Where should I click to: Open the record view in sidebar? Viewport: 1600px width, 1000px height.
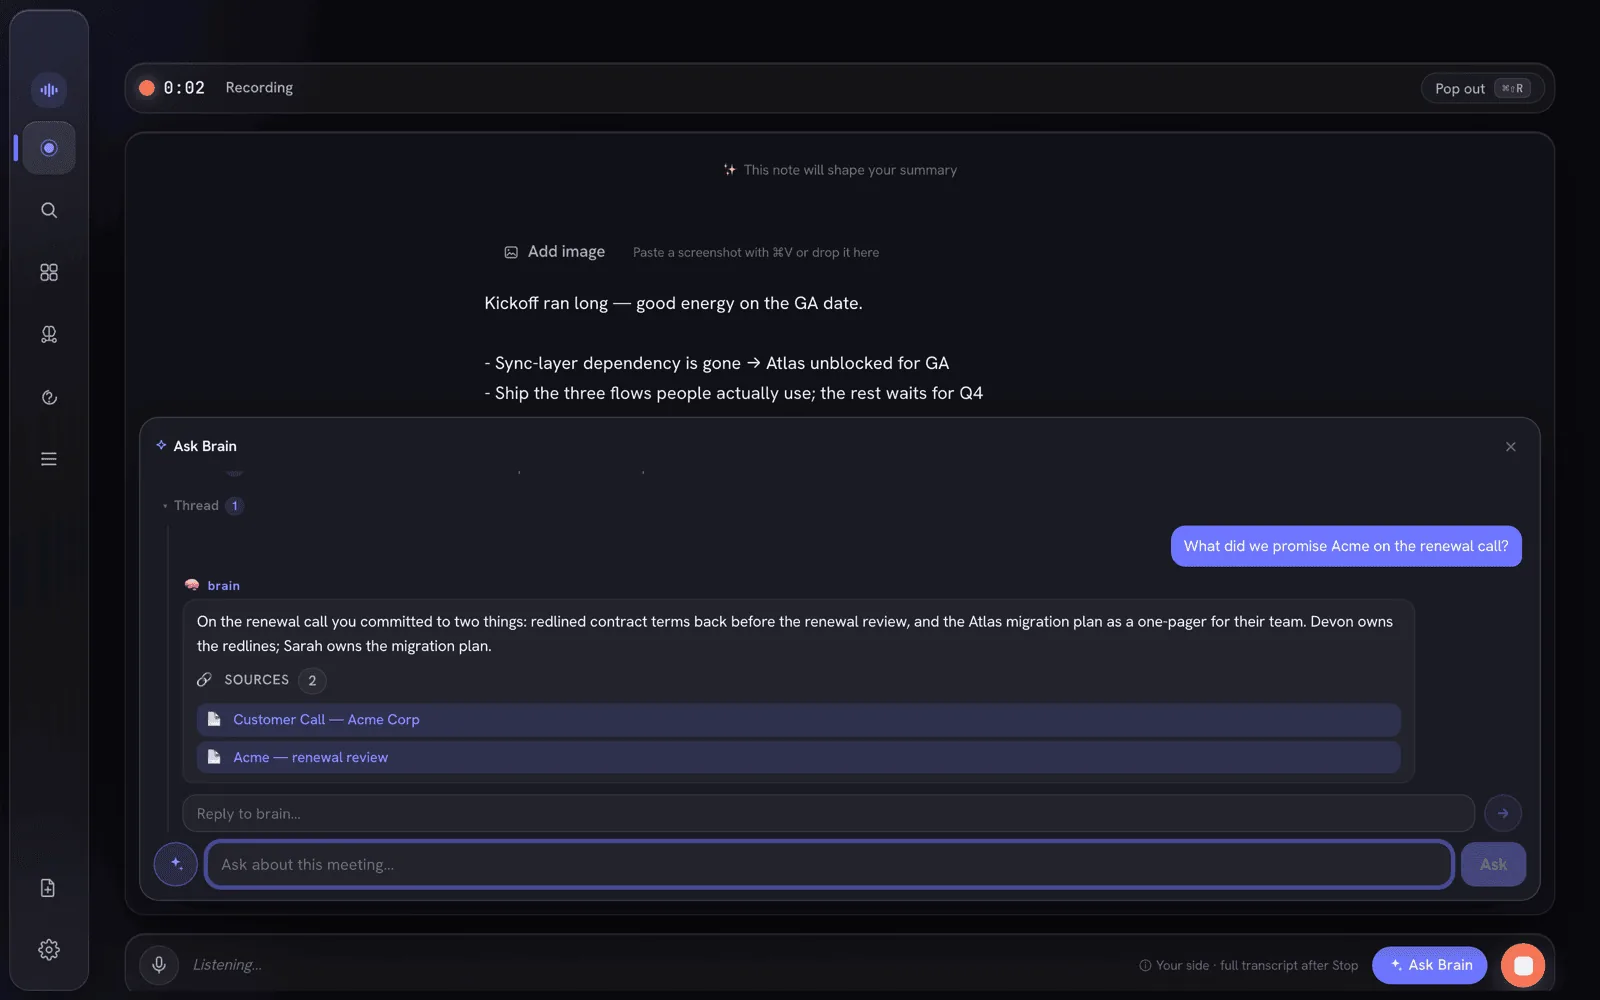[x=49, y=148]
